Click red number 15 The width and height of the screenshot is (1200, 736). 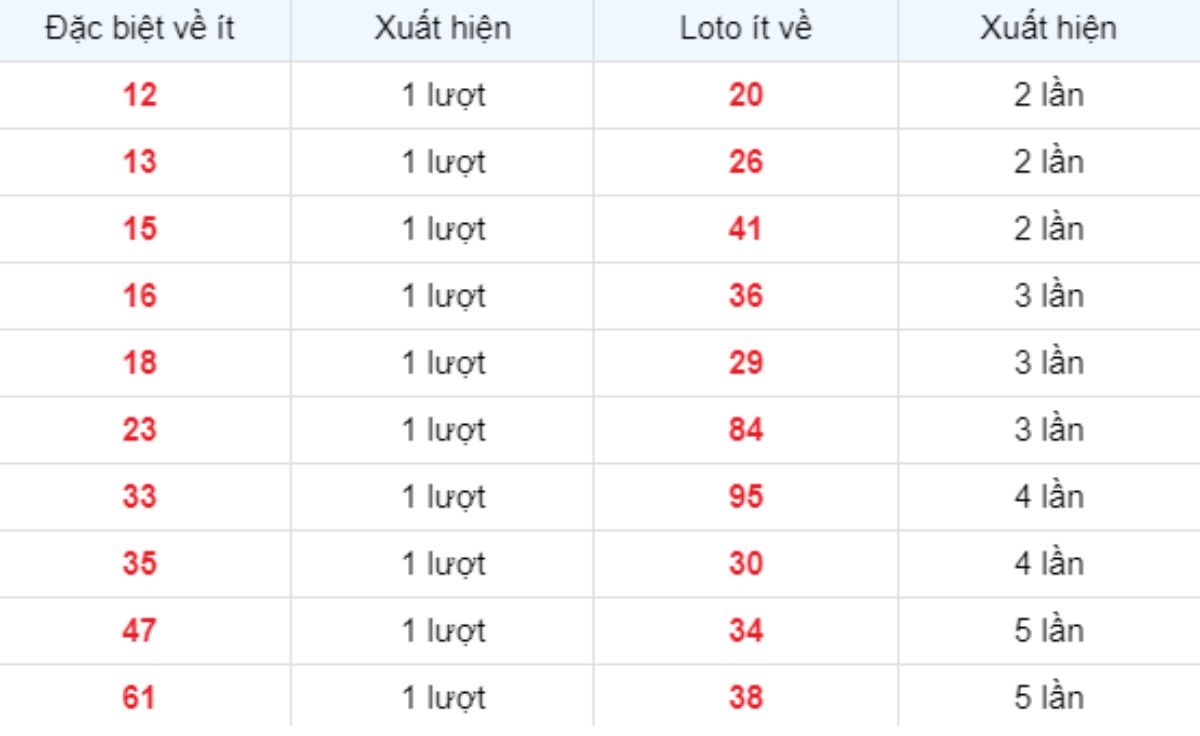[140, 229]
